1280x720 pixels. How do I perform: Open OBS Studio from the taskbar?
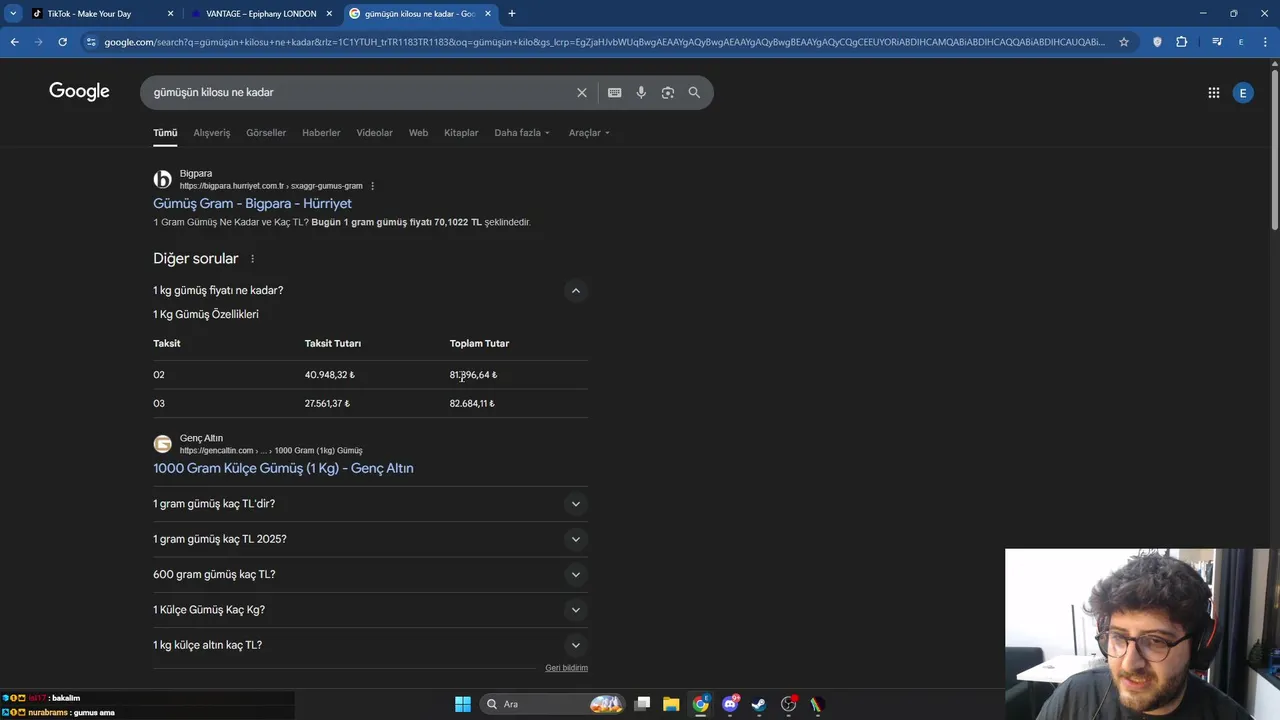(x=788, y=704)
